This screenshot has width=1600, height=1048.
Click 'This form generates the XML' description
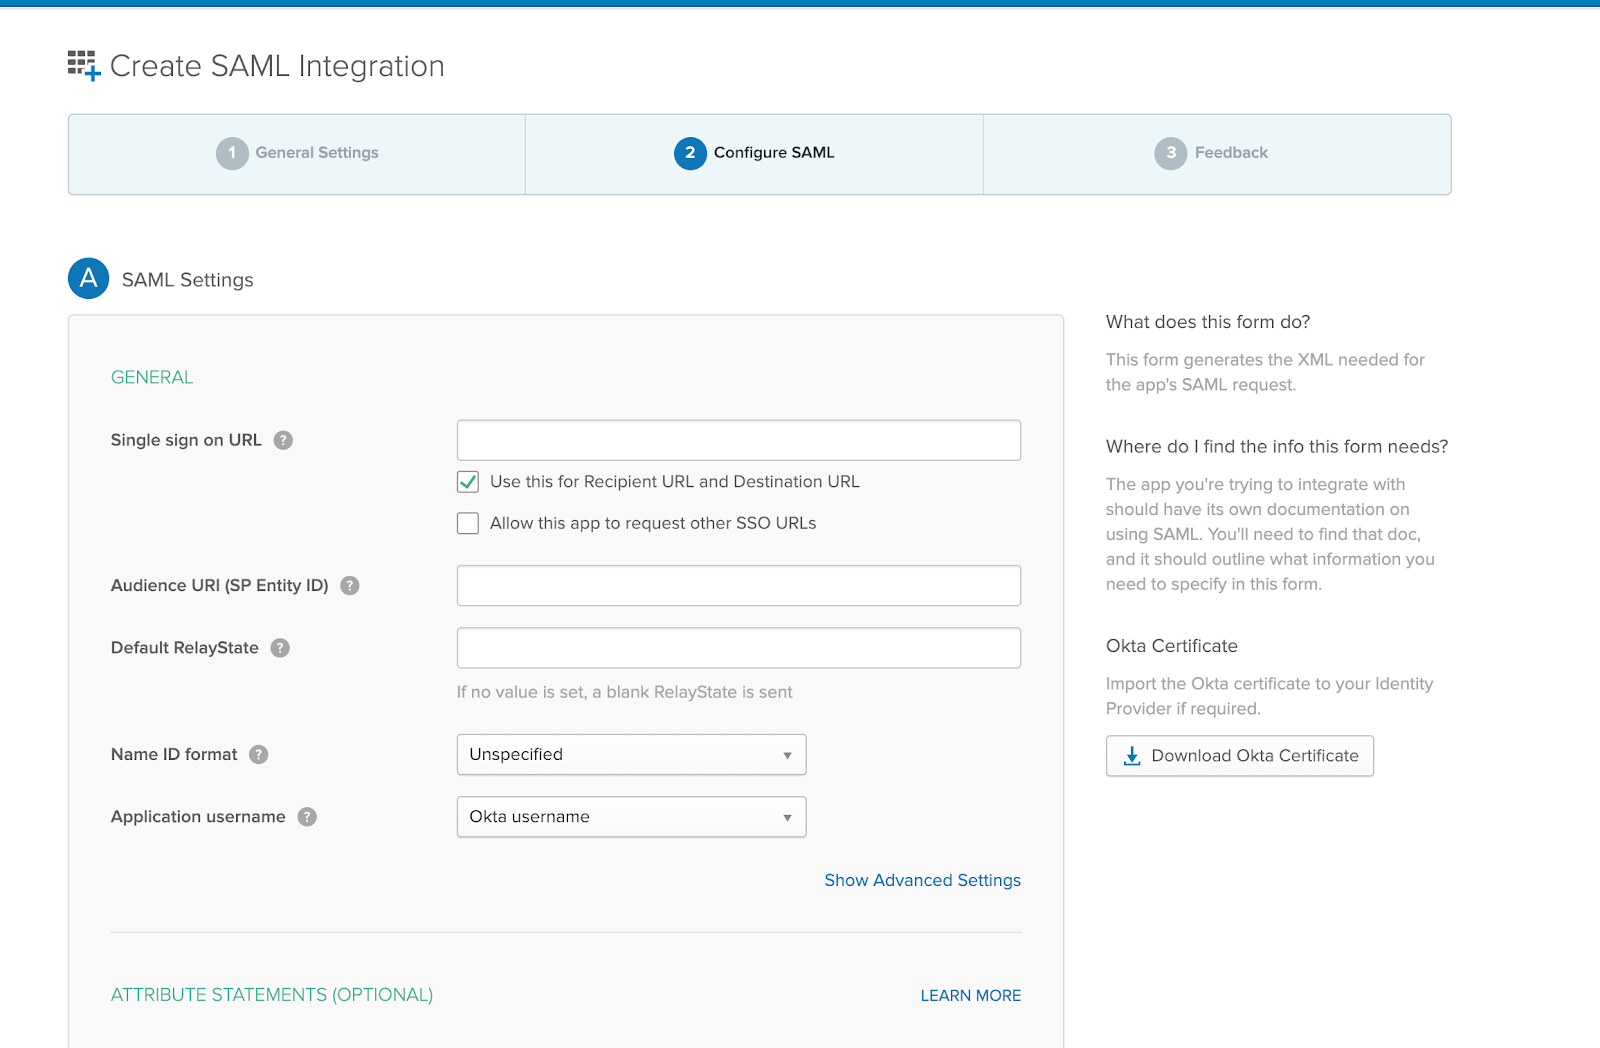tap(1265, 372)
